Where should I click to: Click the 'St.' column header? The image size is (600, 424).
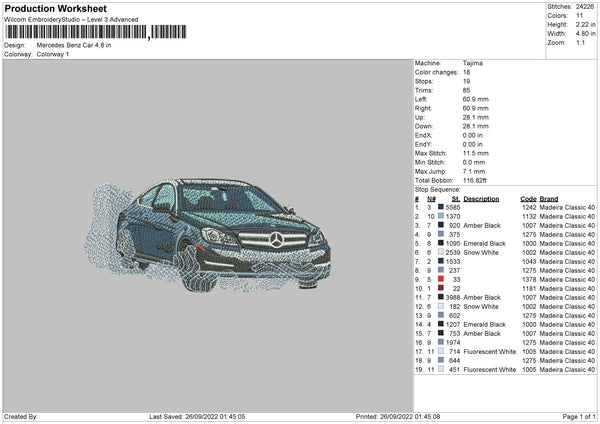coord(456,199)
